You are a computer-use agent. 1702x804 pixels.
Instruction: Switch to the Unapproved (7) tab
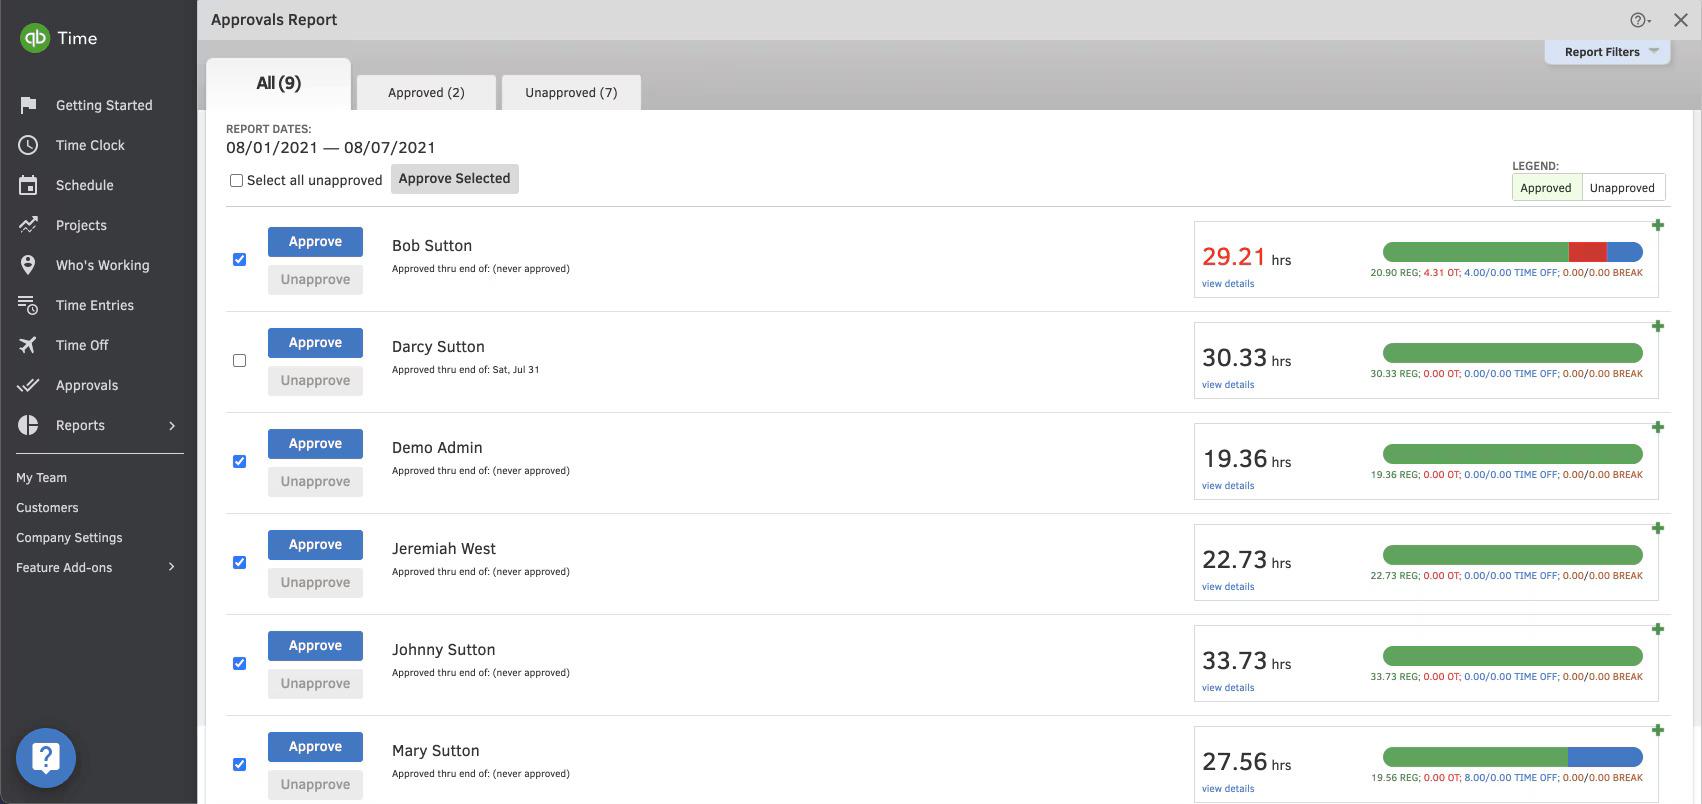point(571,93)
